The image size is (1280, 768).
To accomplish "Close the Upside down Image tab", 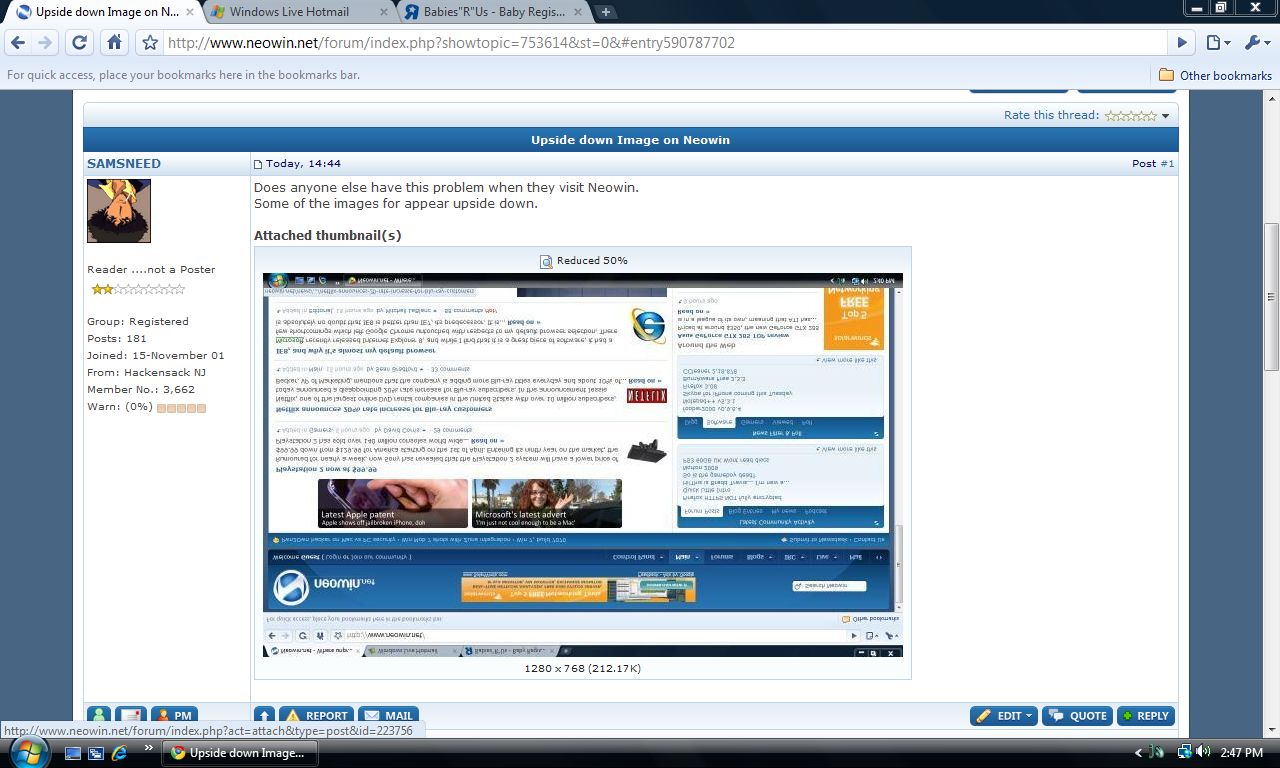I will tap(190, 12).
